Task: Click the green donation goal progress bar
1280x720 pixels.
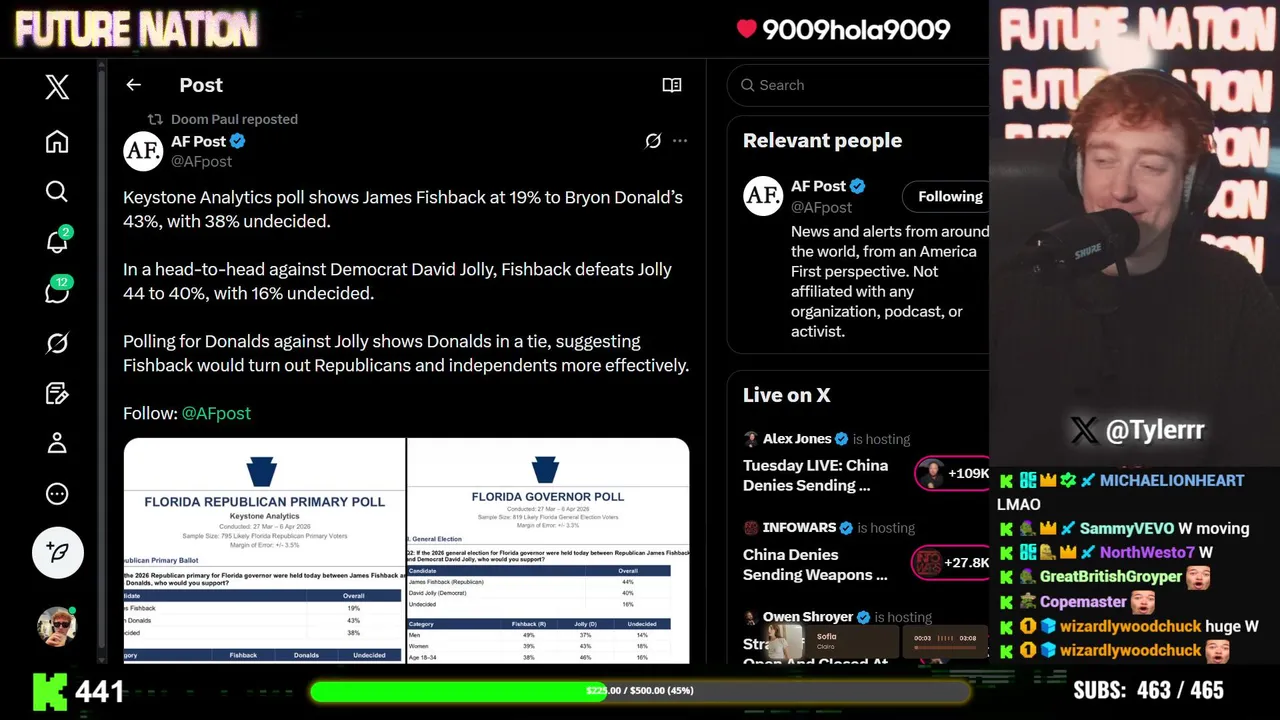Action: 640,691
